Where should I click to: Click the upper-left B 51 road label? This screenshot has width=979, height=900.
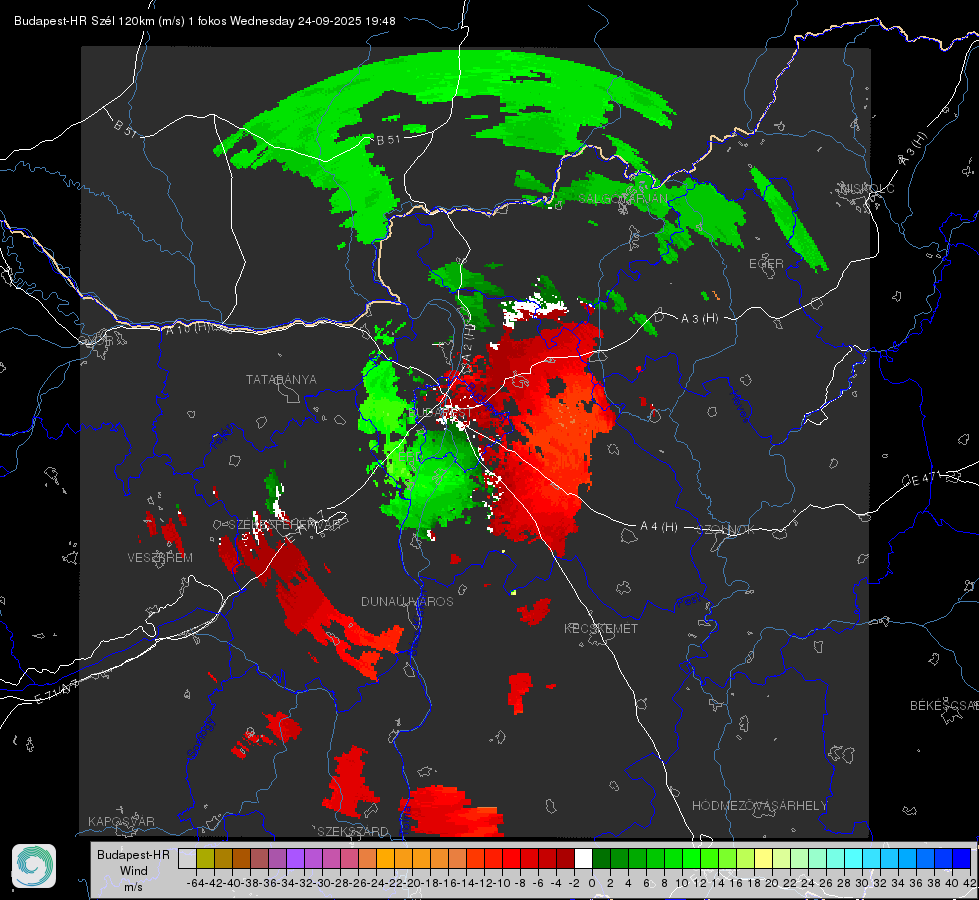(124, 127)
